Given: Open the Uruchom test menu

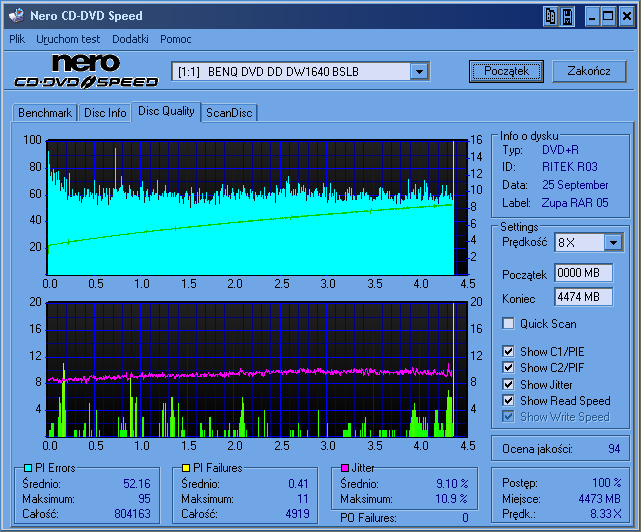Looking at the screenshot, I should (x=68, y=39).
